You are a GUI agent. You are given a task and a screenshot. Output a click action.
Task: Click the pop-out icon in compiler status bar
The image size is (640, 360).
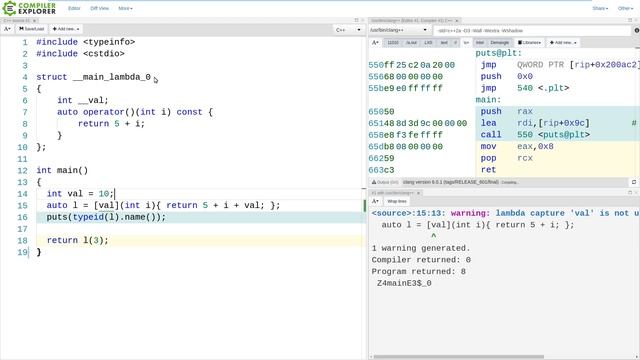coord(634,182)
